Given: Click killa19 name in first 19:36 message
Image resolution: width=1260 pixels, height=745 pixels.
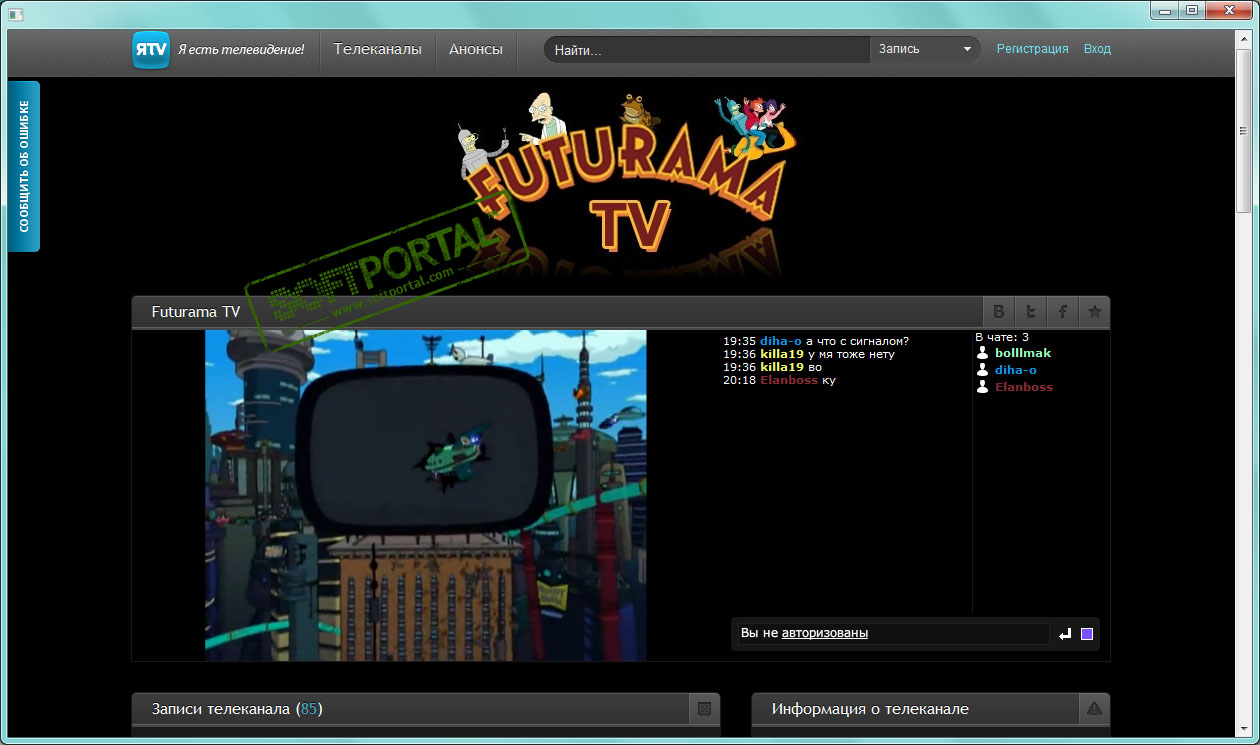Looking at the screenshot, I should (782, 354).
